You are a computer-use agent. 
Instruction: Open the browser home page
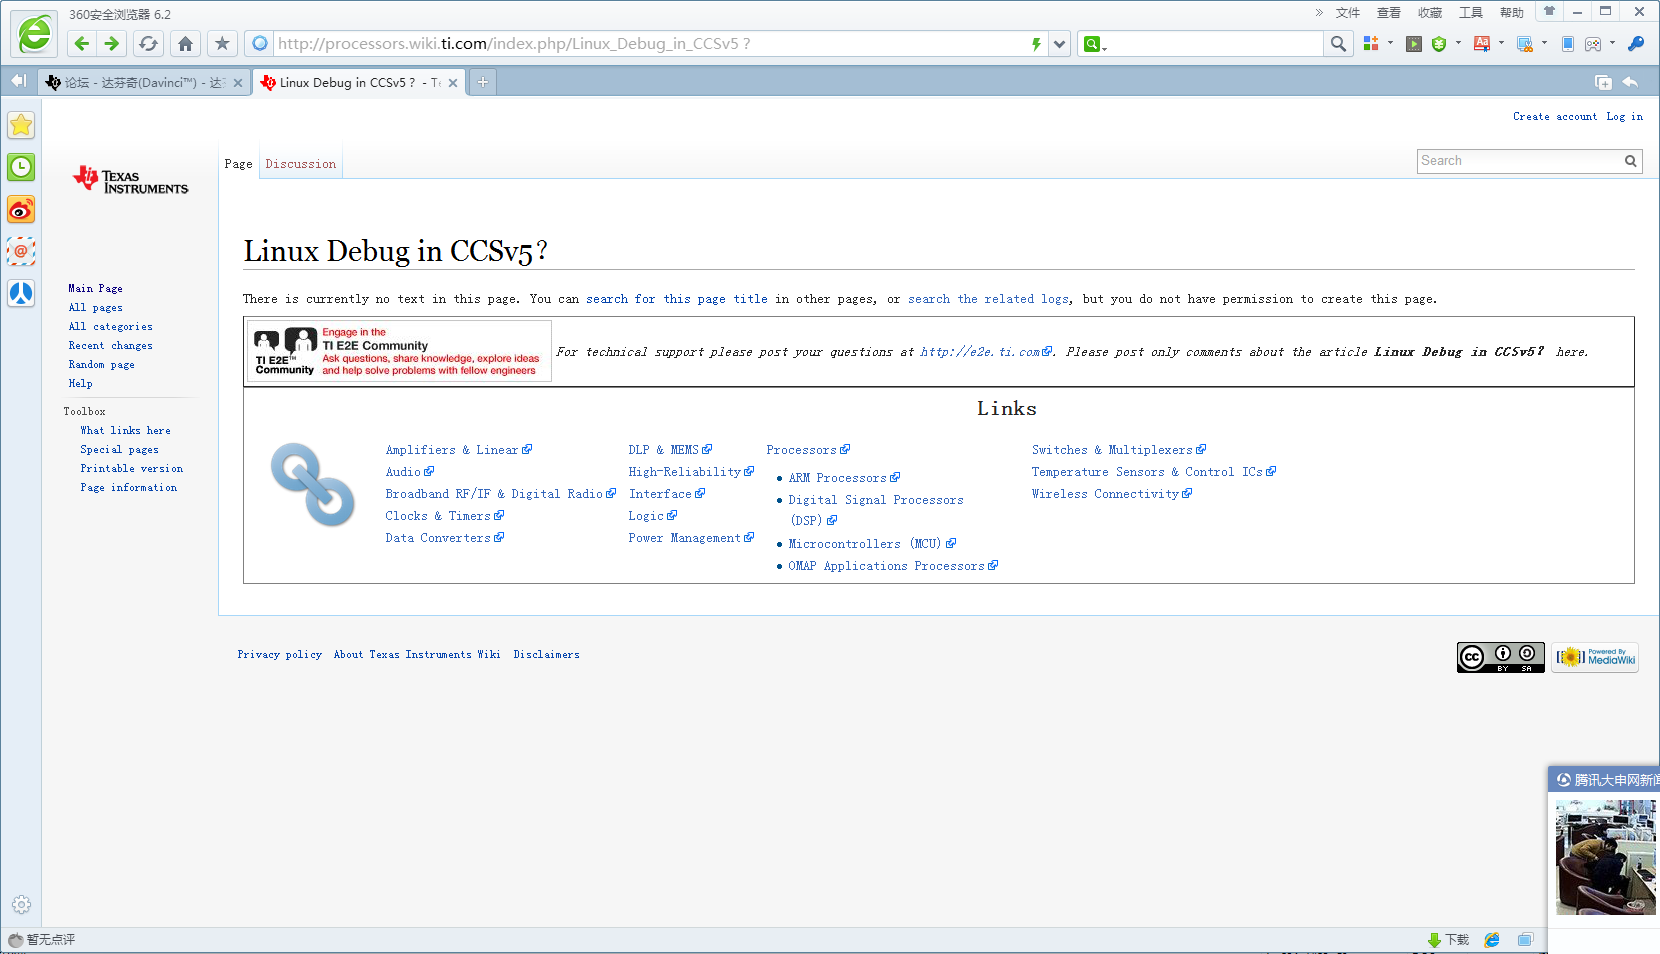(185, 44)
